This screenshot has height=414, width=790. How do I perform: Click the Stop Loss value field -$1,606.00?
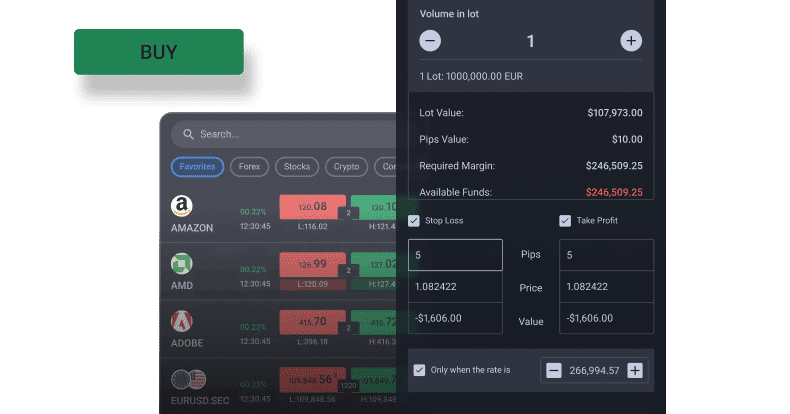[x=455, y=318]
